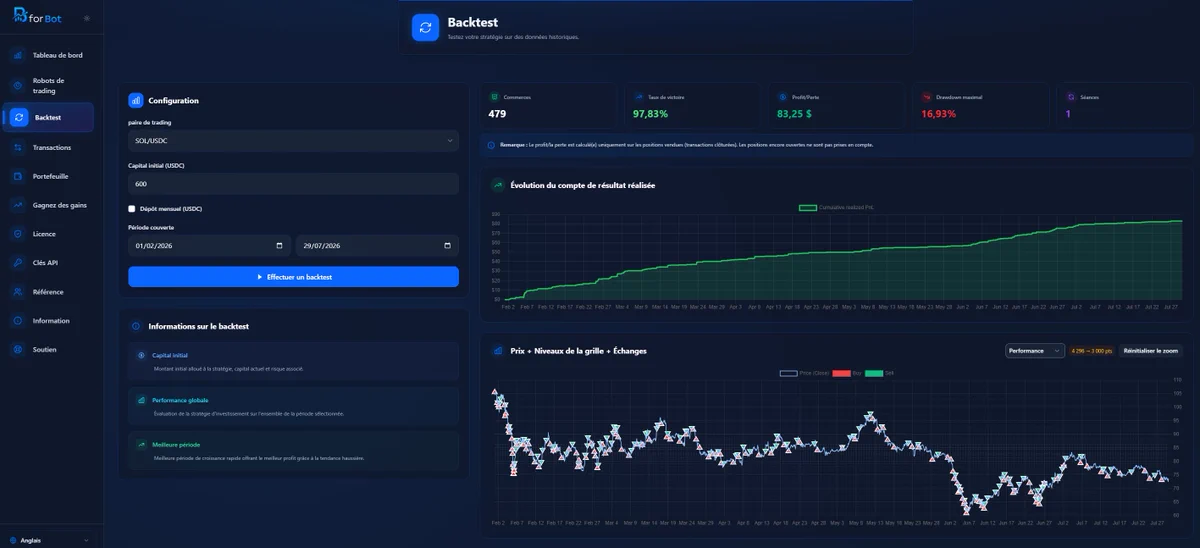
Task: Open the Référence menu item
Action: click(x=49, y=292)
